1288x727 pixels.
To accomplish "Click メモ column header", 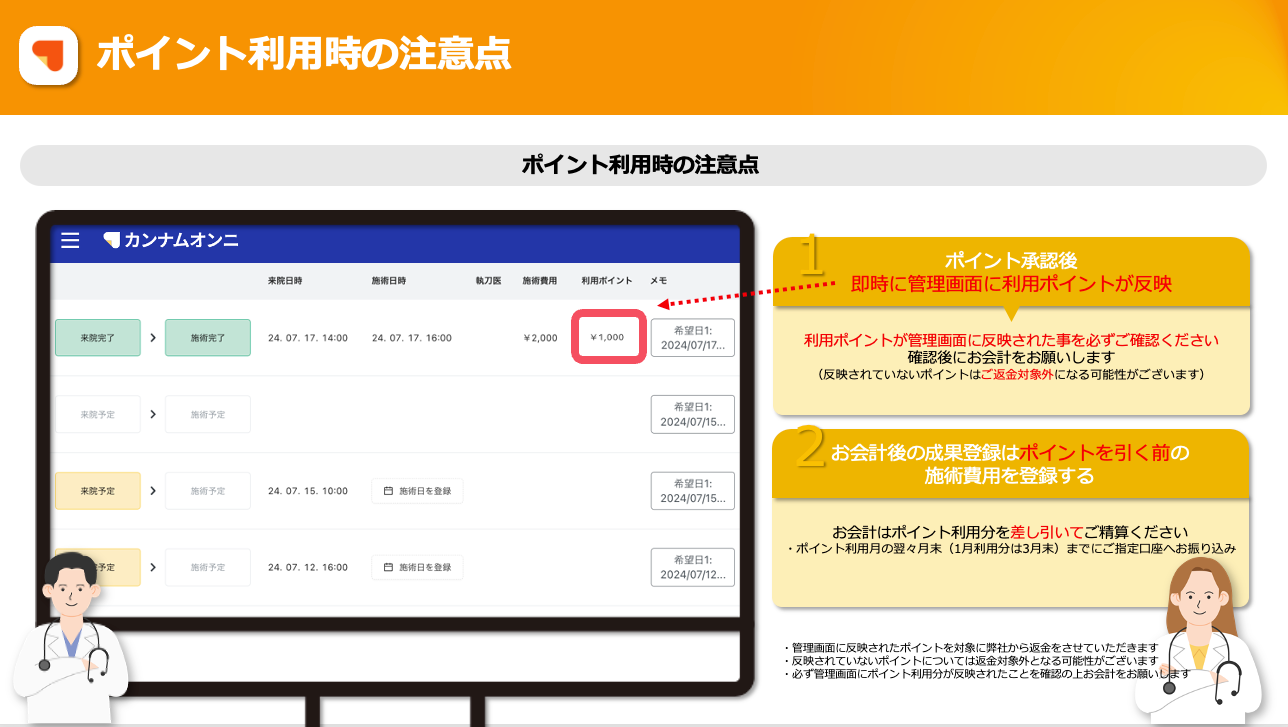I will (659, 281).
